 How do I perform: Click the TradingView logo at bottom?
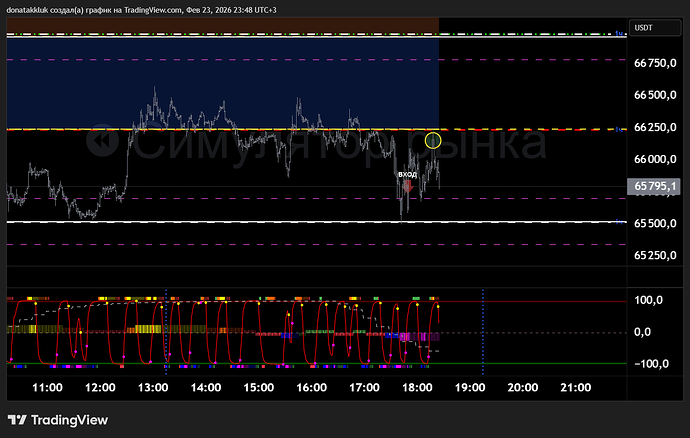pyautogui.click(x=58, y=420)
